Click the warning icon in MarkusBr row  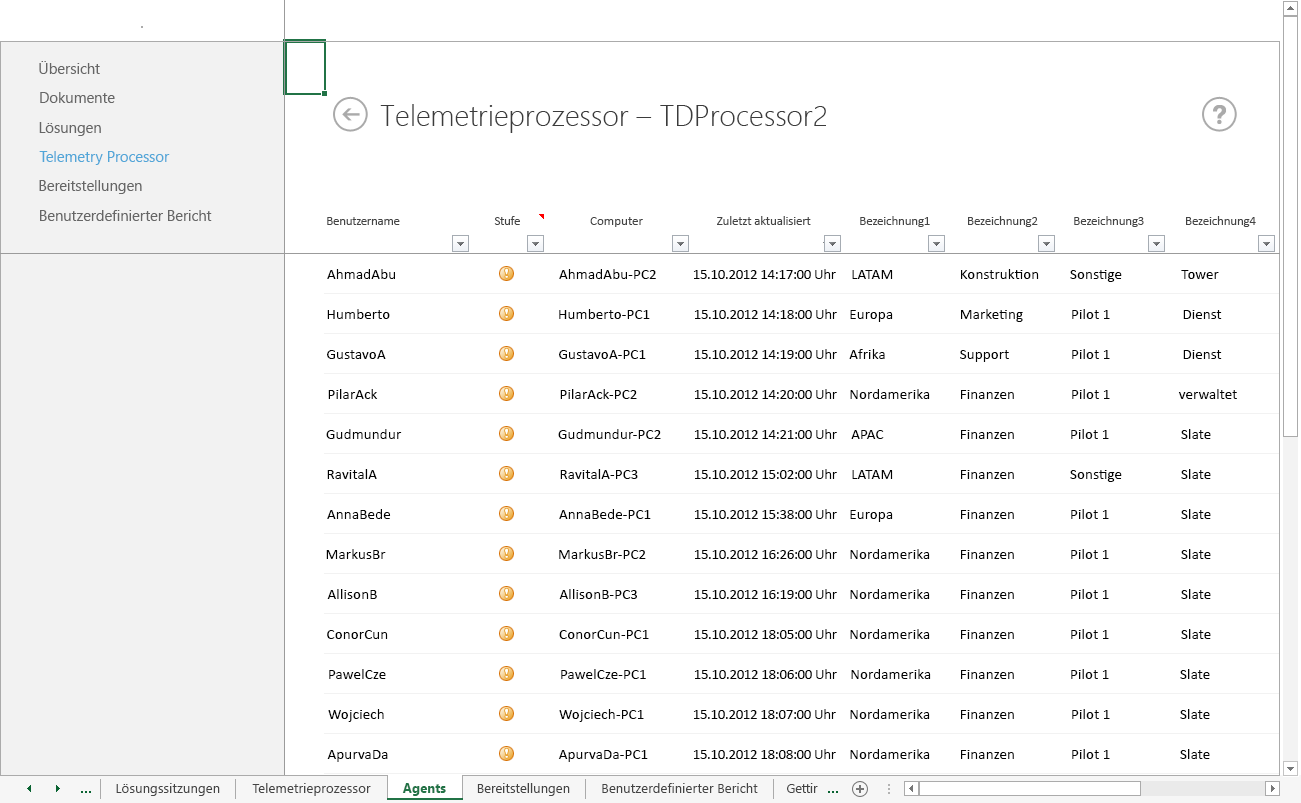pos(506,554)
